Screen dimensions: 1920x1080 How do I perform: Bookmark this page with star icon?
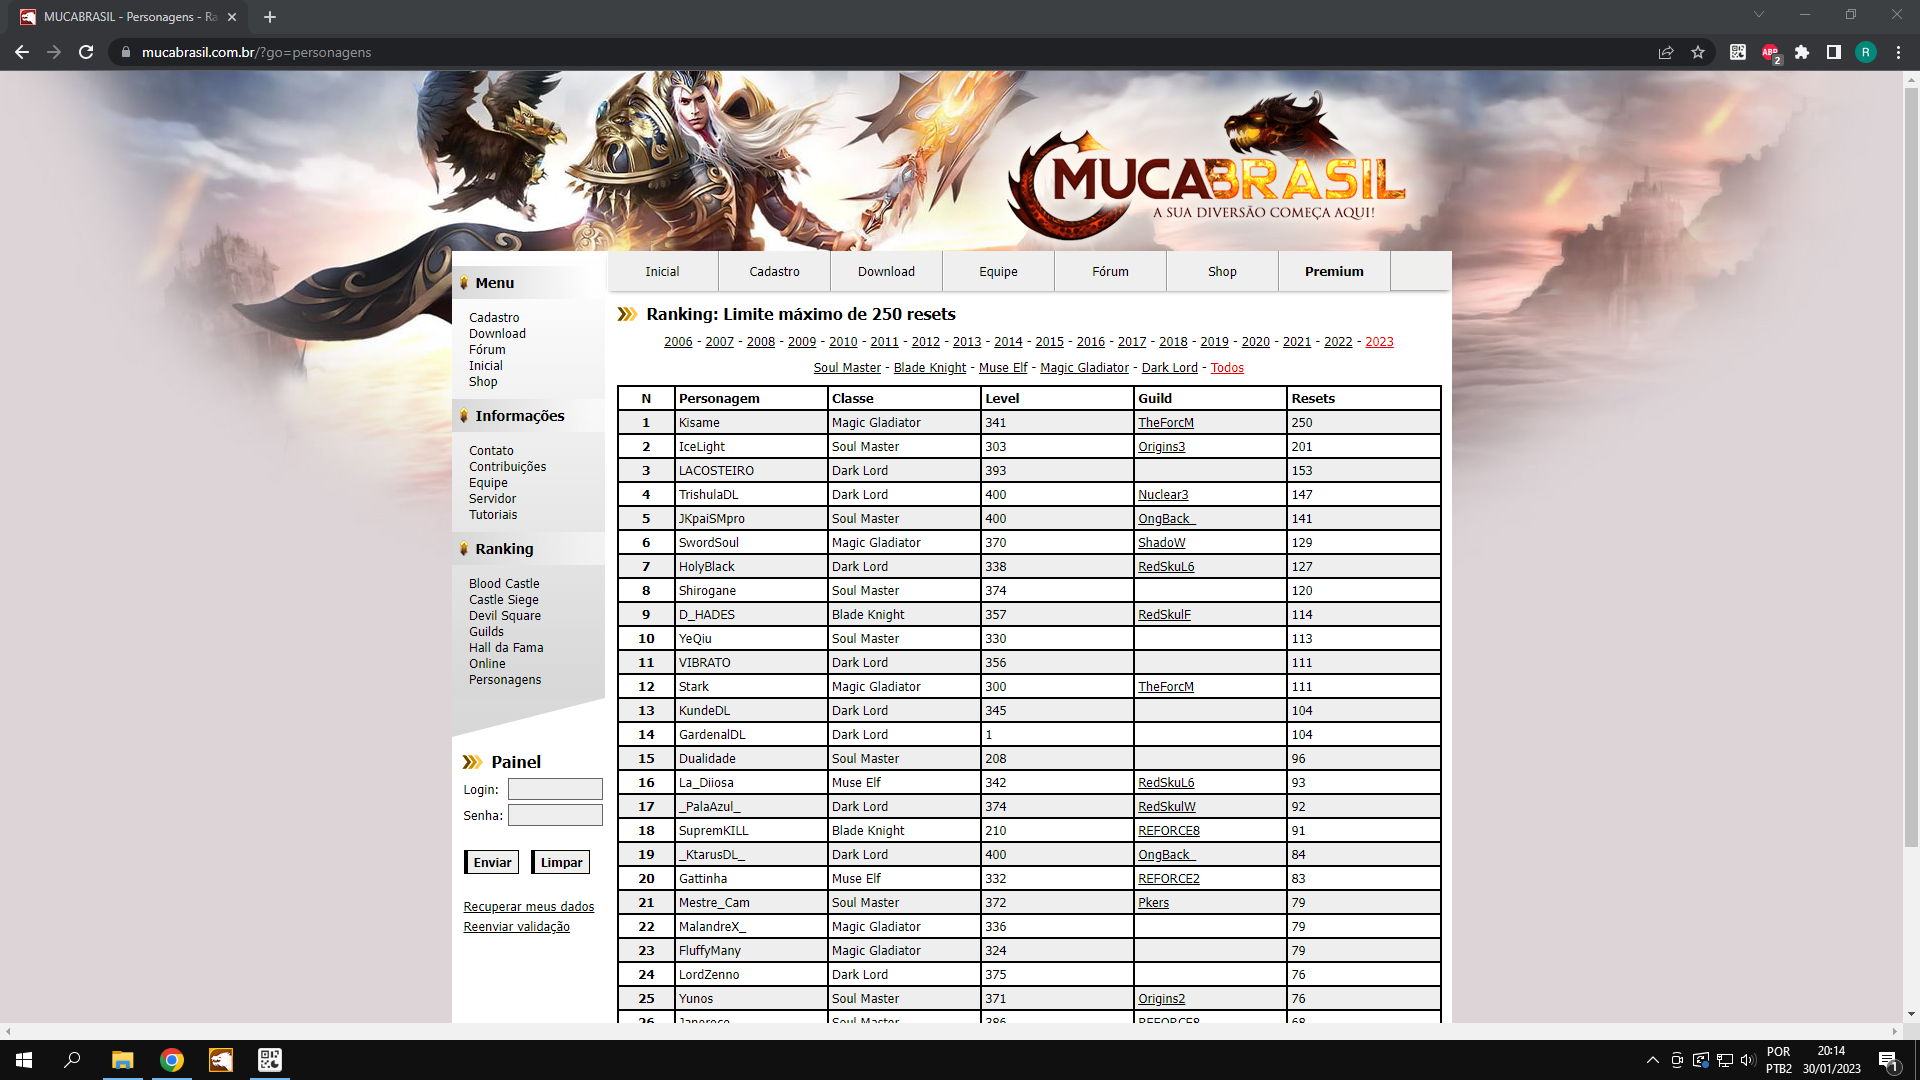(1698, 52)
